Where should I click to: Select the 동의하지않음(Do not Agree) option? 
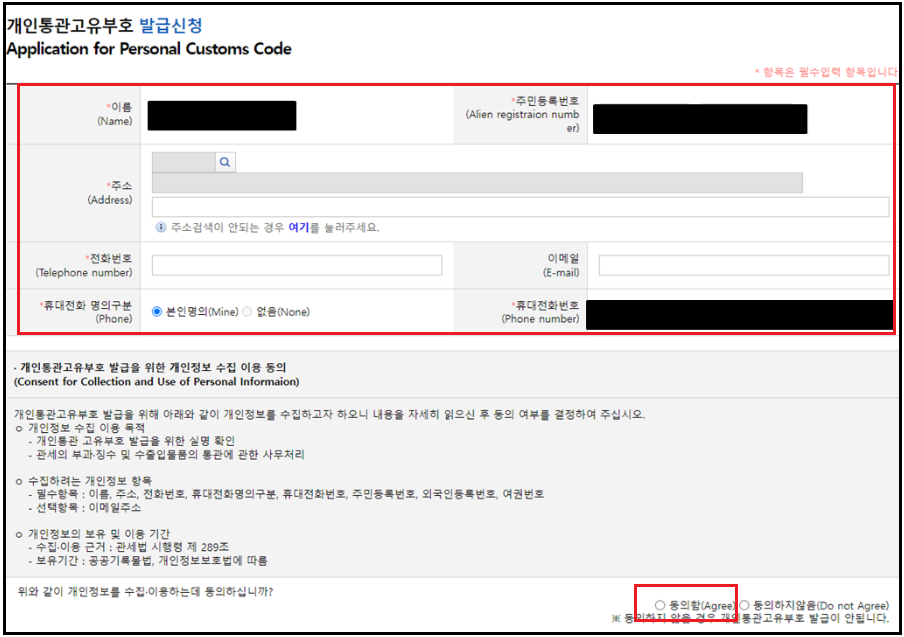743,606
